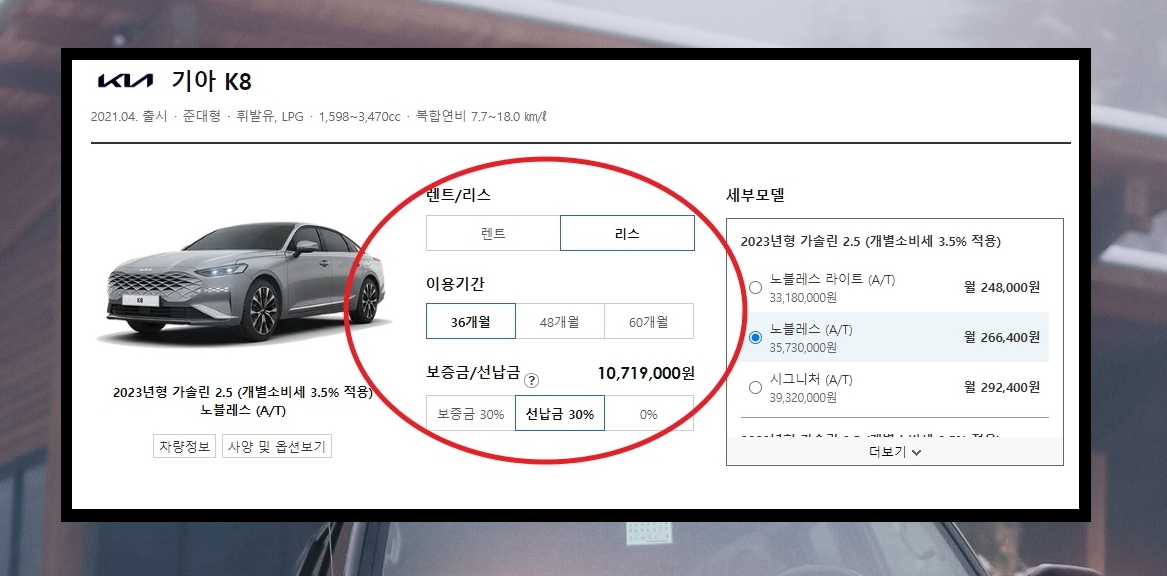Click the 보증금/선납금 label
The width and height of the screenshot is (1167, 576).
pos(473,373)
